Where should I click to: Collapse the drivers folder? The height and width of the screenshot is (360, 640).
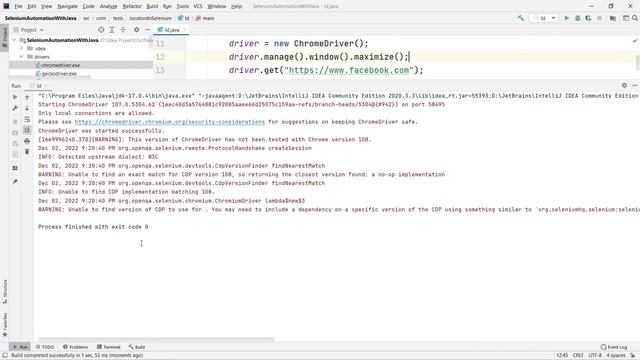(x=22, y=57)
